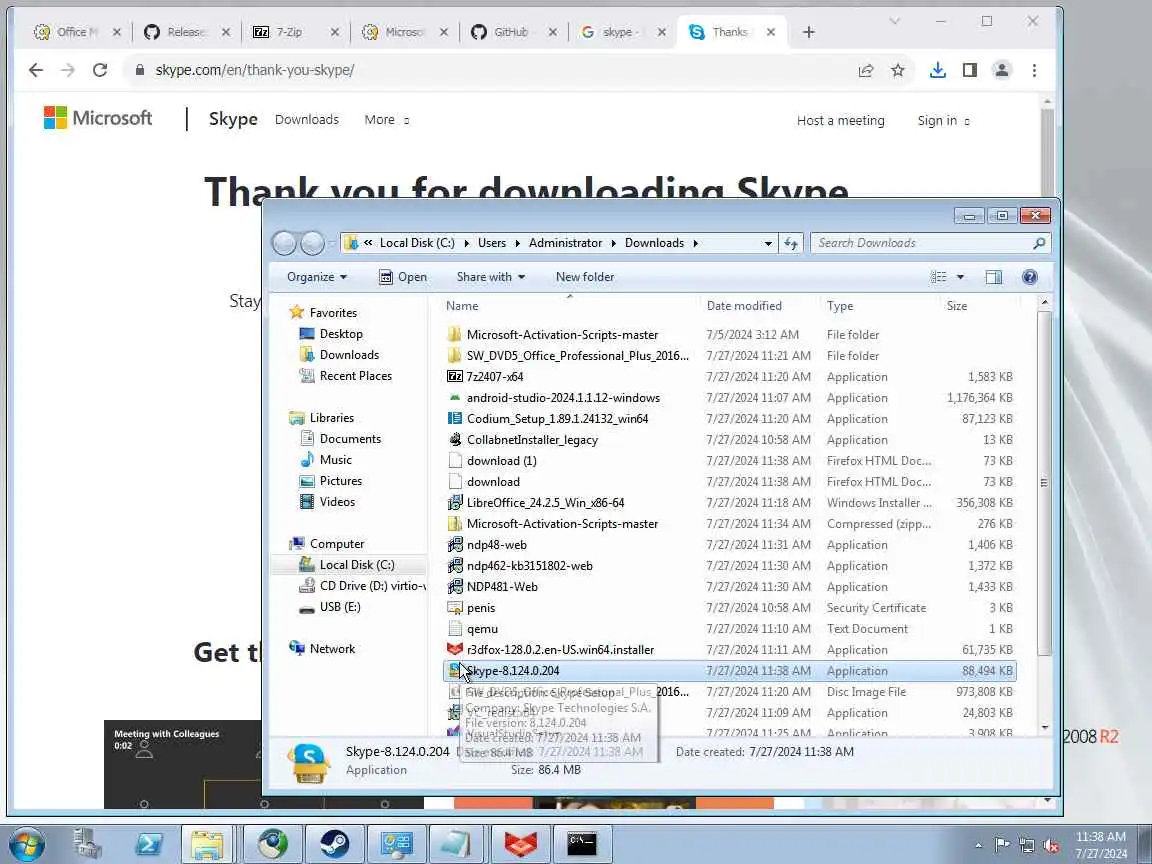Screen dimensions: 1152x864
Task: Open a new Chrome tab
Action: (808, 32)
